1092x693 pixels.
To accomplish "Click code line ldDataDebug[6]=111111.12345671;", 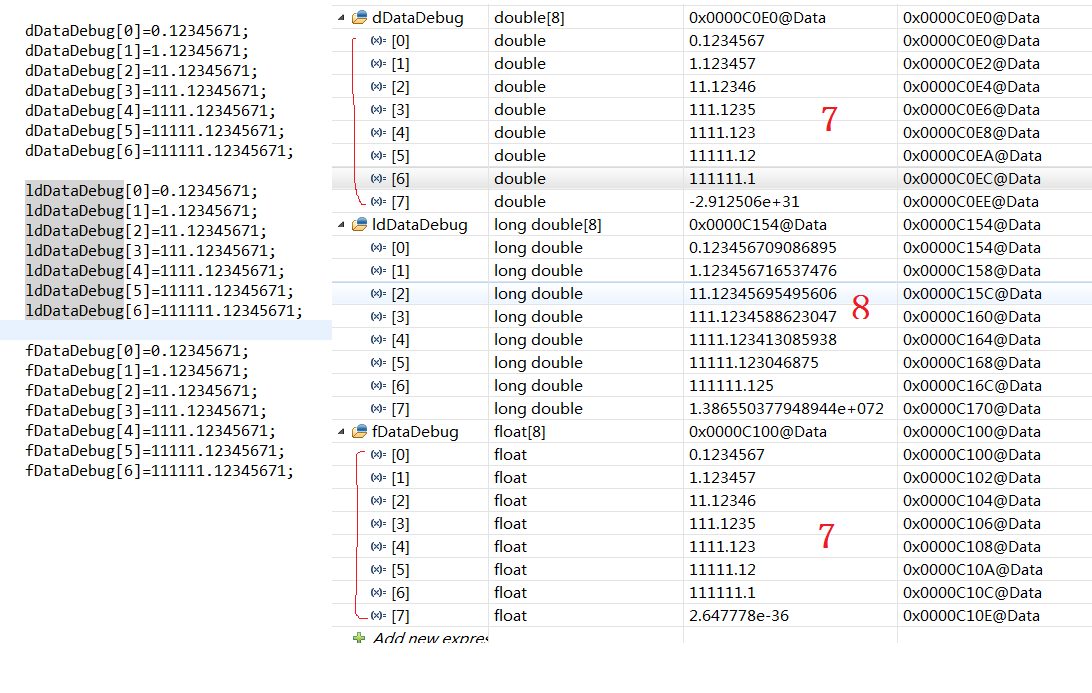I will point(164,310).
